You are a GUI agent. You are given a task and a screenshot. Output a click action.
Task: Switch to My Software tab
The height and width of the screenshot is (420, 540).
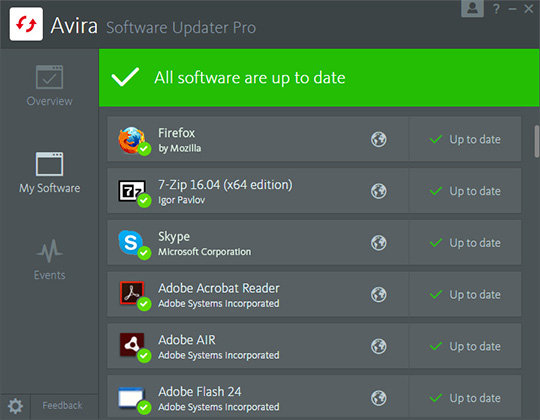tap(49, 173)
